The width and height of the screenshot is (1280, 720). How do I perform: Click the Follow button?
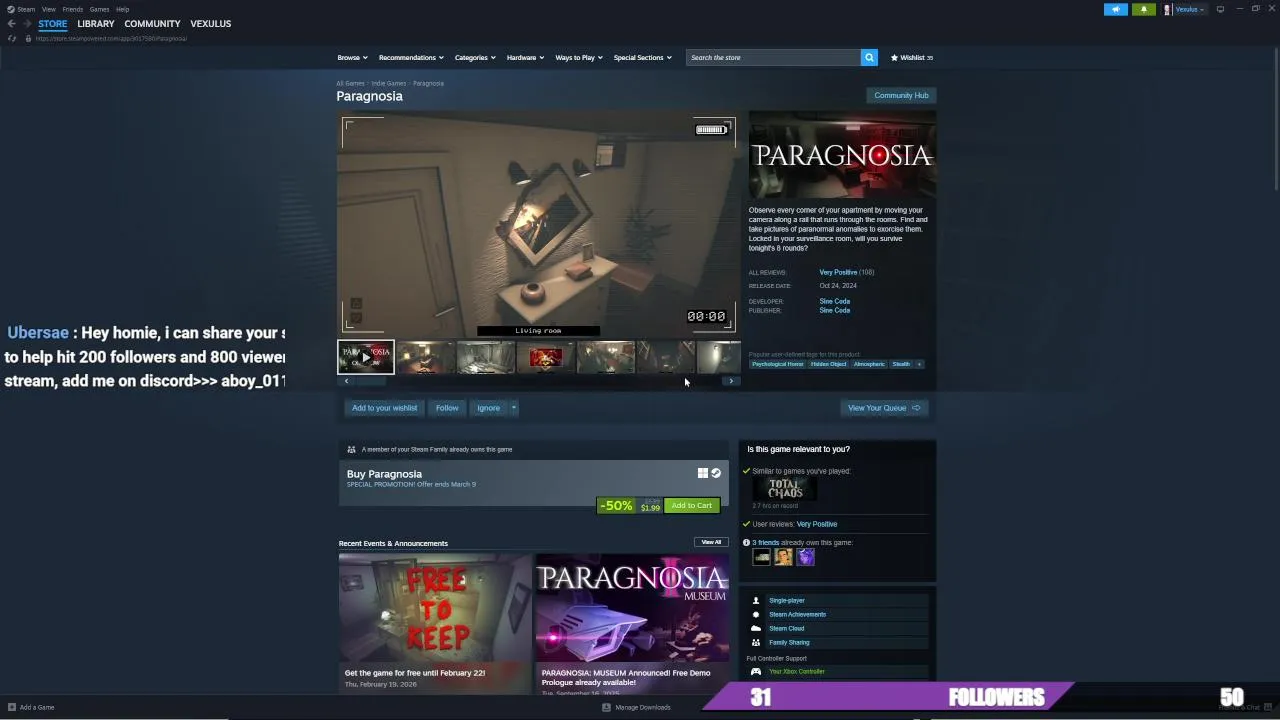[447, 408]
